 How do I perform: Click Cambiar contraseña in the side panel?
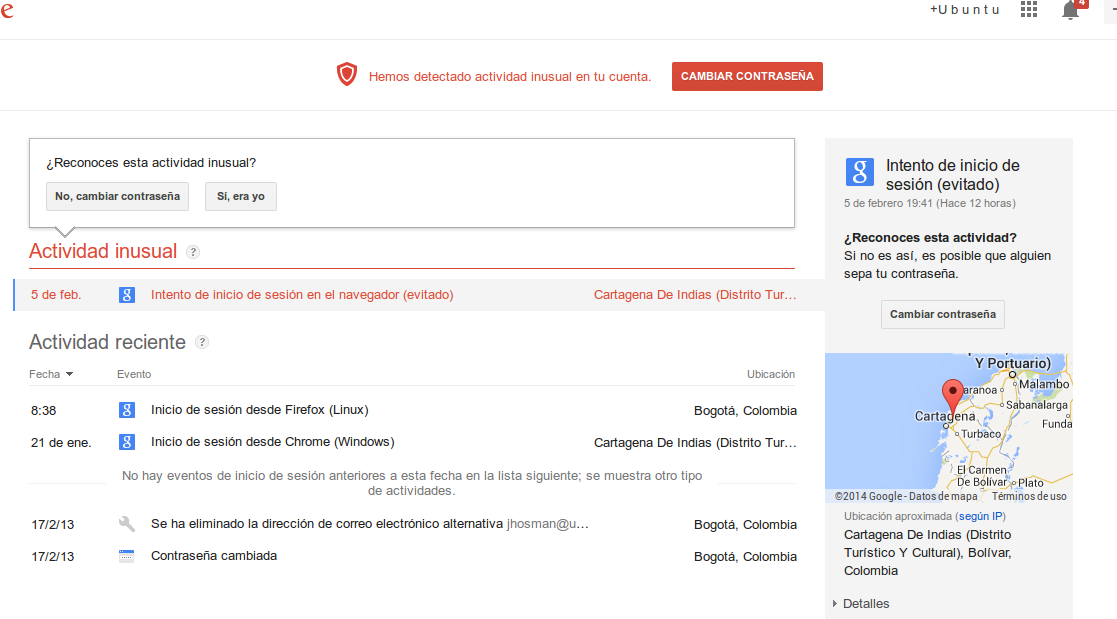[x=942, y=314]
